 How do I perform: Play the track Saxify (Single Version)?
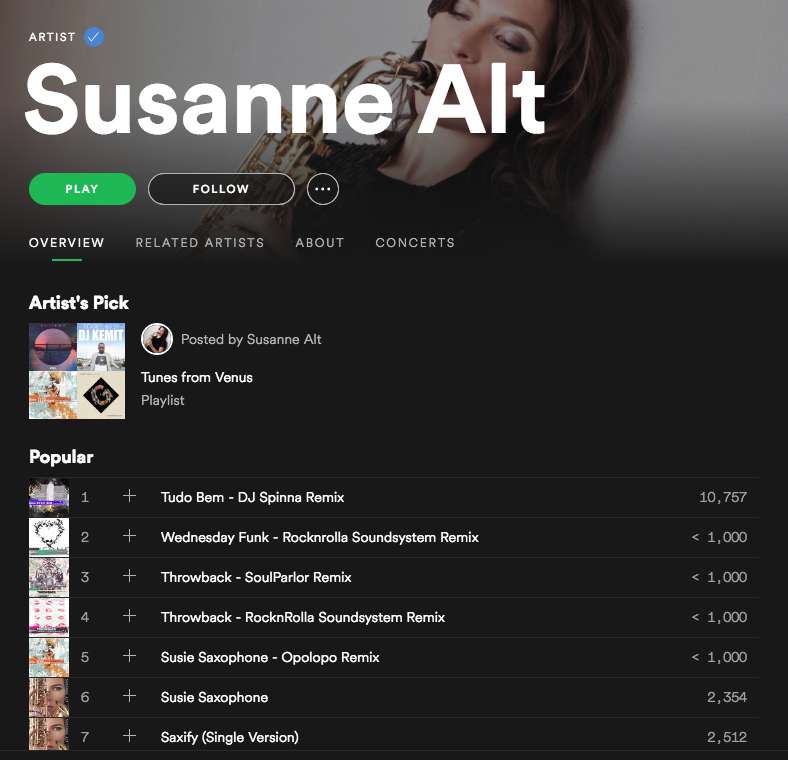coord(230,737)
